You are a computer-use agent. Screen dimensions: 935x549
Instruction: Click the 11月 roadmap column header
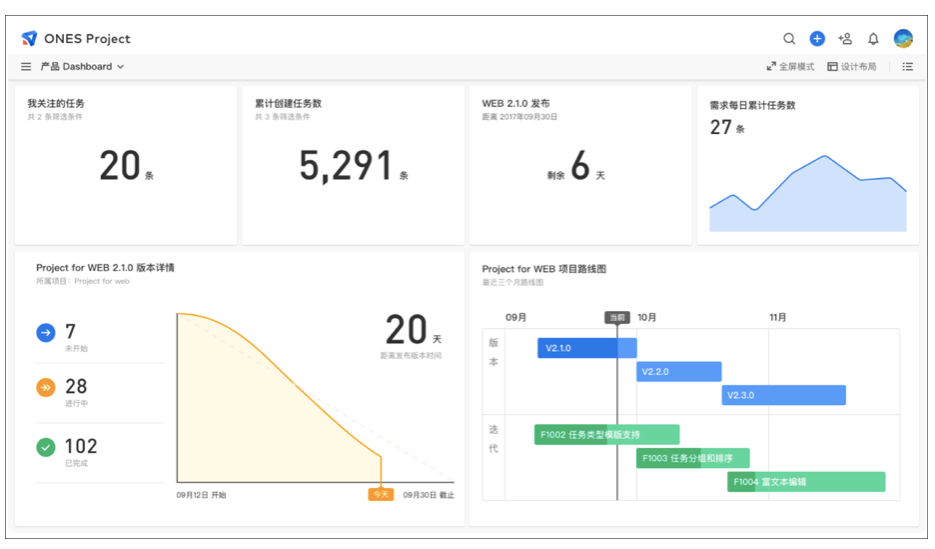[778, 318]
